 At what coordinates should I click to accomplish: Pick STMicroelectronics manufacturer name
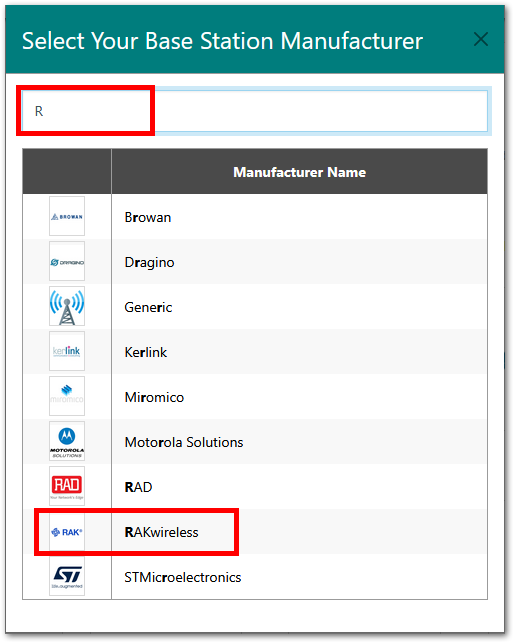coord(183,577)
